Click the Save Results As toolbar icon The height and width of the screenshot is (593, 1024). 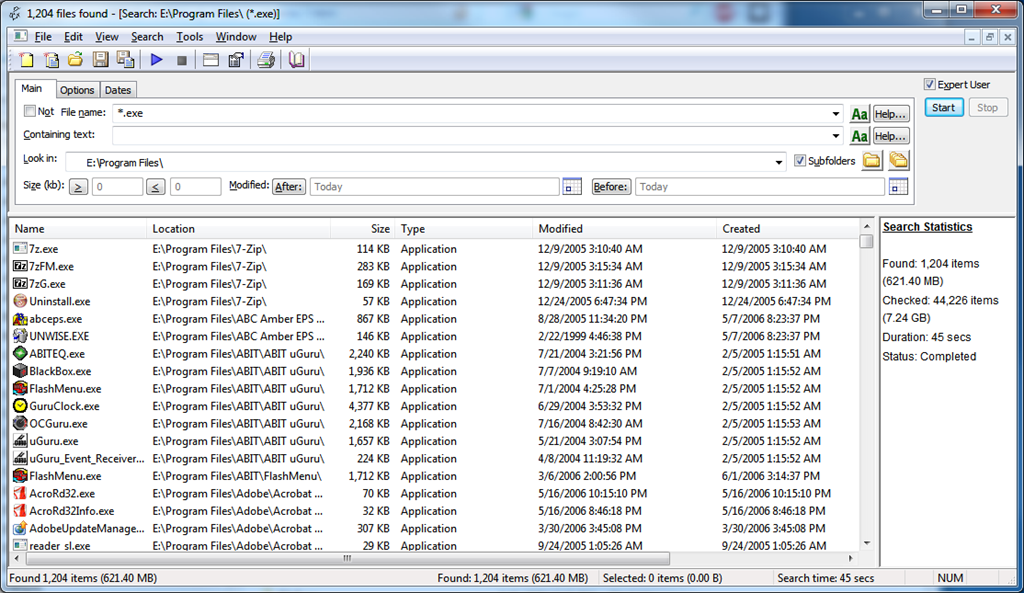pyautogui.click(x=125, y=60)
